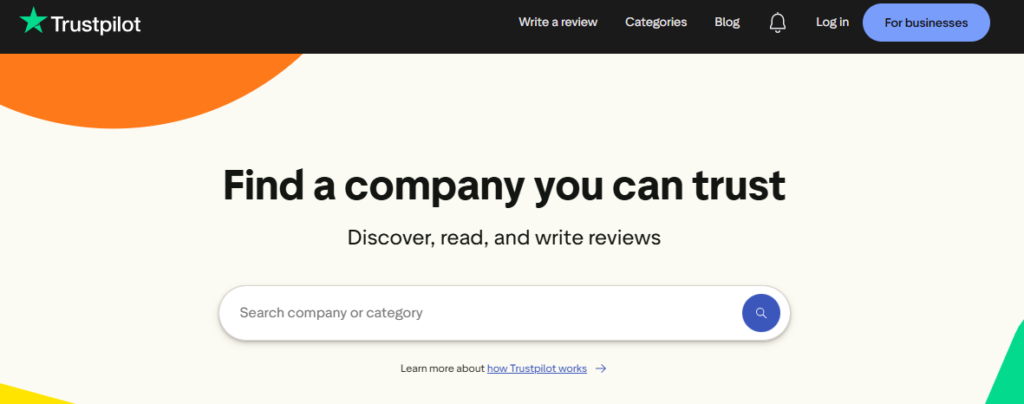Click the blue magnifying glass search button
Screen dimensions: 1024x404
[x=761, y=313]
